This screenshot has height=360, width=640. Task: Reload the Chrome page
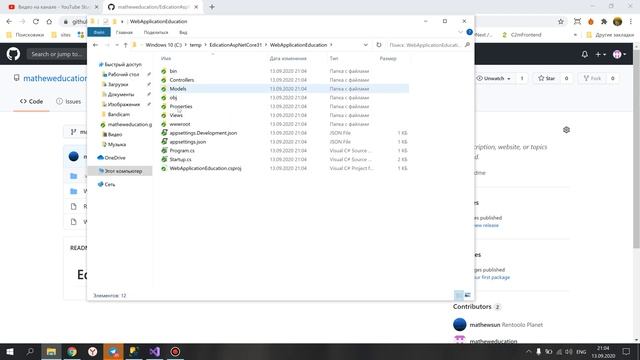36,22
